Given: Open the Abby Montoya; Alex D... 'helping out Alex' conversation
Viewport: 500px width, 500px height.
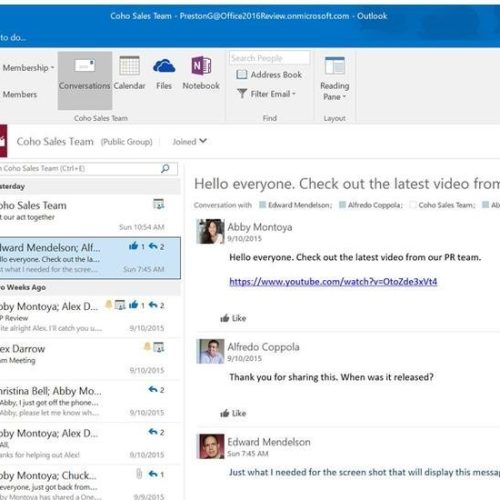Looking at the screenshot, I should coord(90,444).
